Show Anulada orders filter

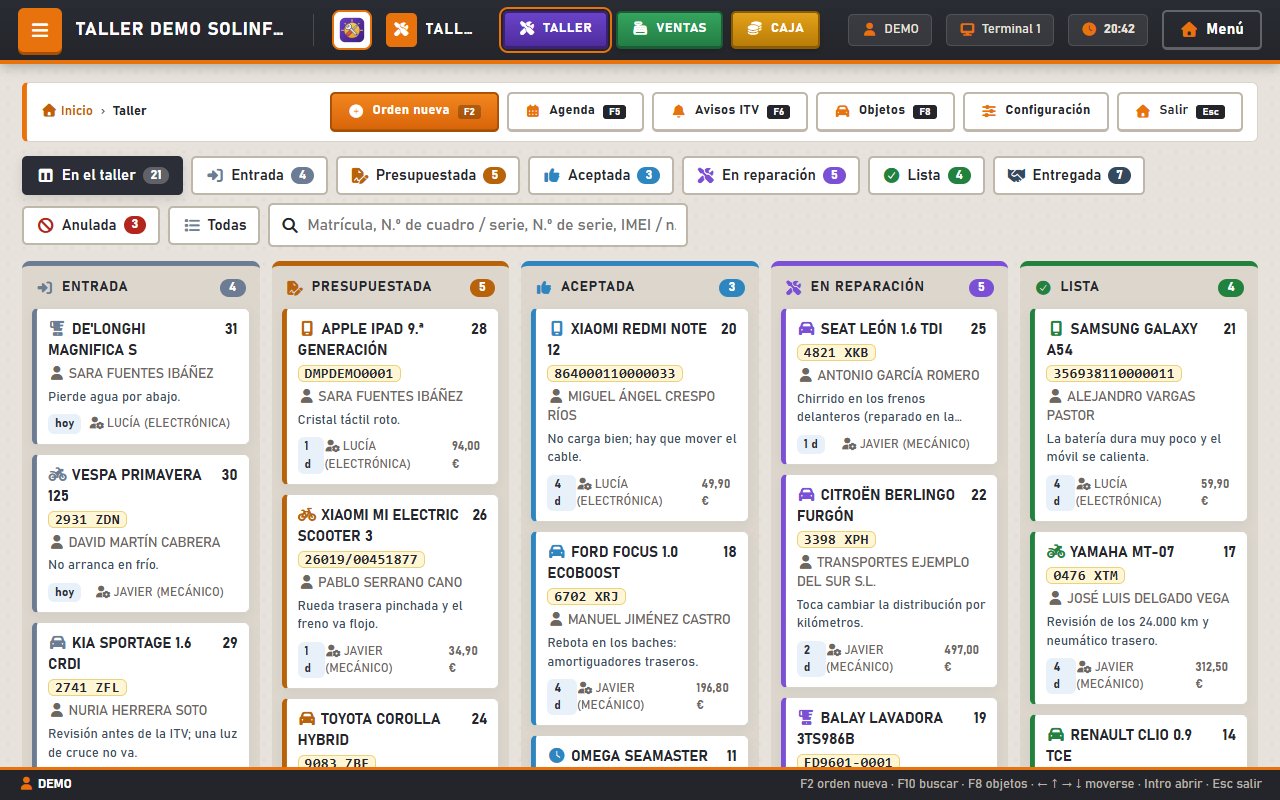coord(90,225)
